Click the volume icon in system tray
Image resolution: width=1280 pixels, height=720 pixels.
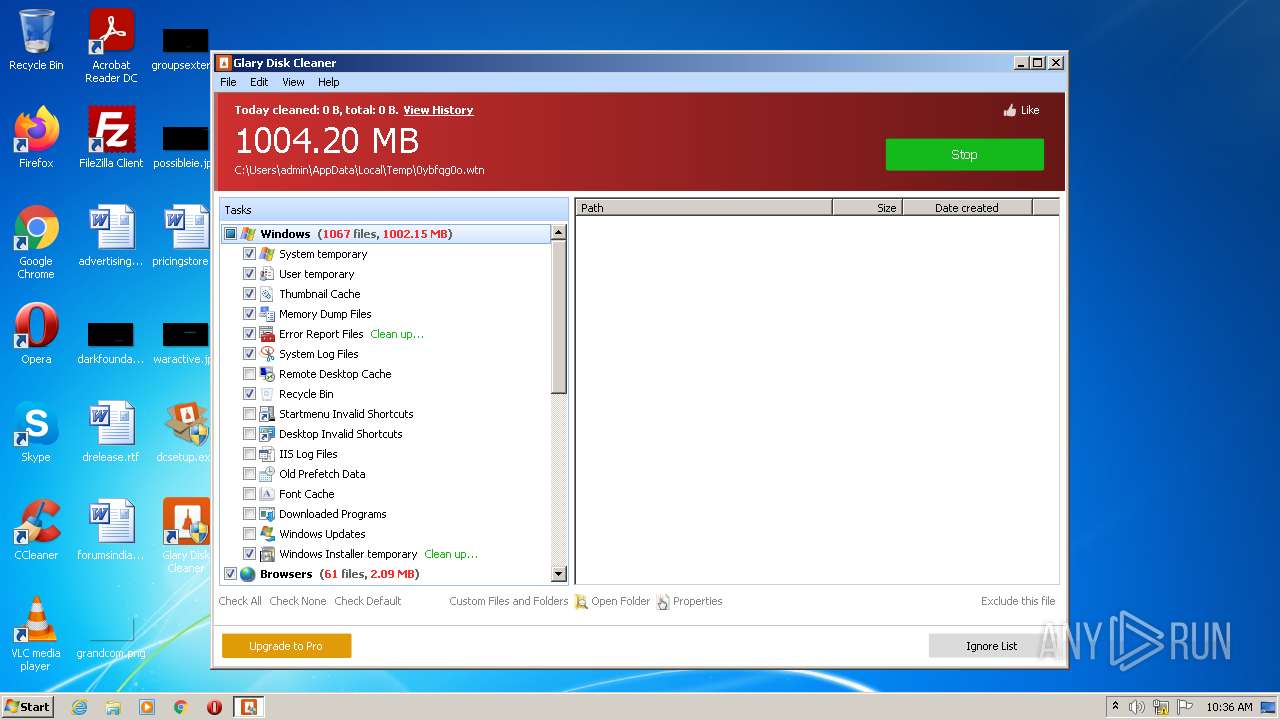point(1137,707)
